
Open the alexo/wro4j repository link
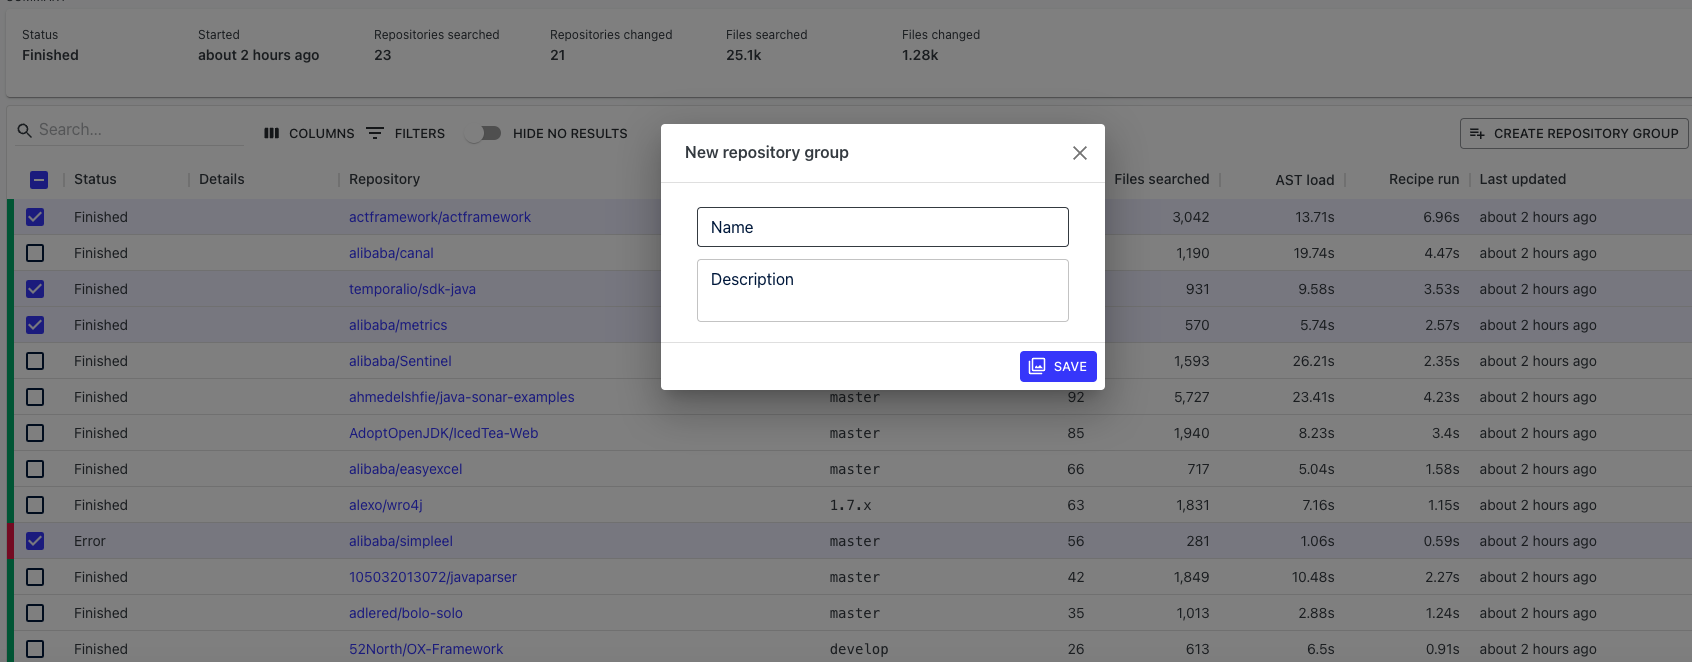coord(386,505)
